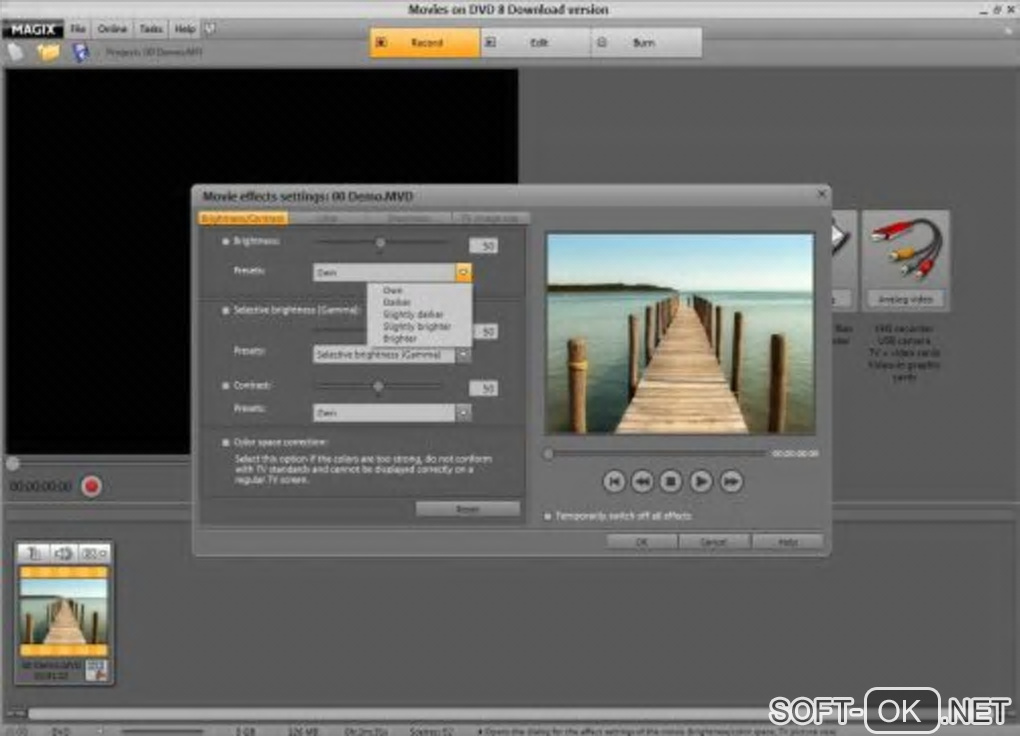1020x736 pixels.
Task: Choose 'Slightly darker' preset
Action: click(413, 314)
